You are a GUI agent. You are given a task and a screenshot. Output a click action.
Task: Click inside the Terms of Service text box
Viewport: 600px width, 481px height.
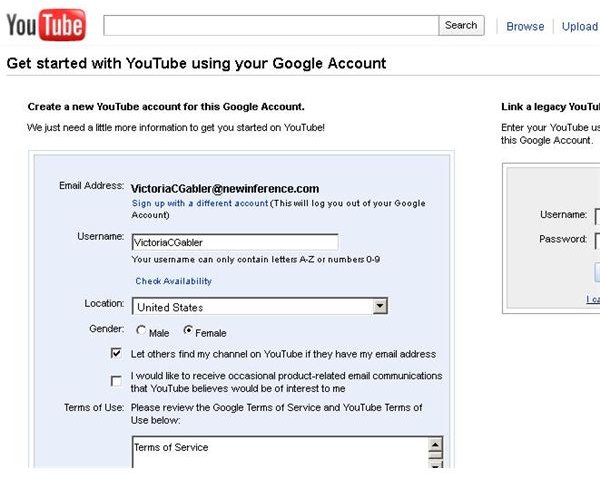coord(280,452)
